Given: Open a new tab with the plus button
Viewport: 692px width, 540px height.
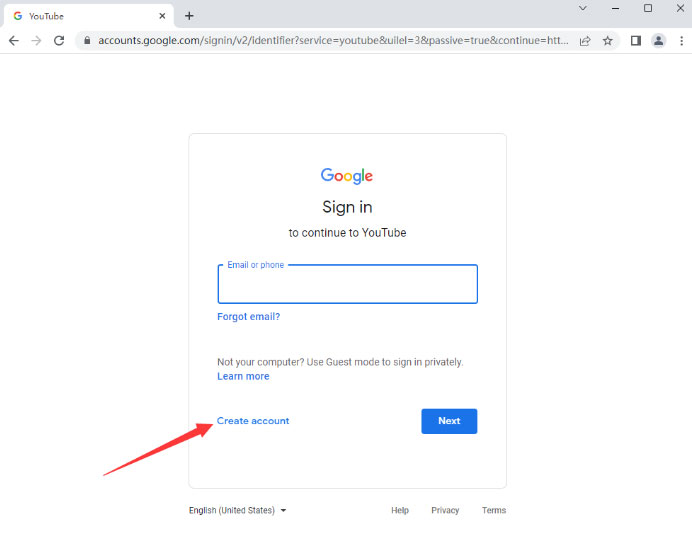Looking at the screenshot, I should 189,16.
